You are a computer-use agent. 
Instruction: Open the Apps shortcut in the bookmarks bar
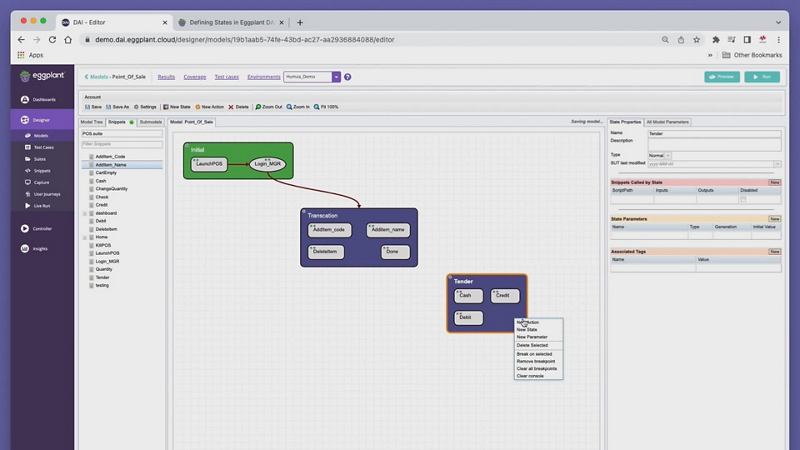pyautogui.click(x=30, y=55)
